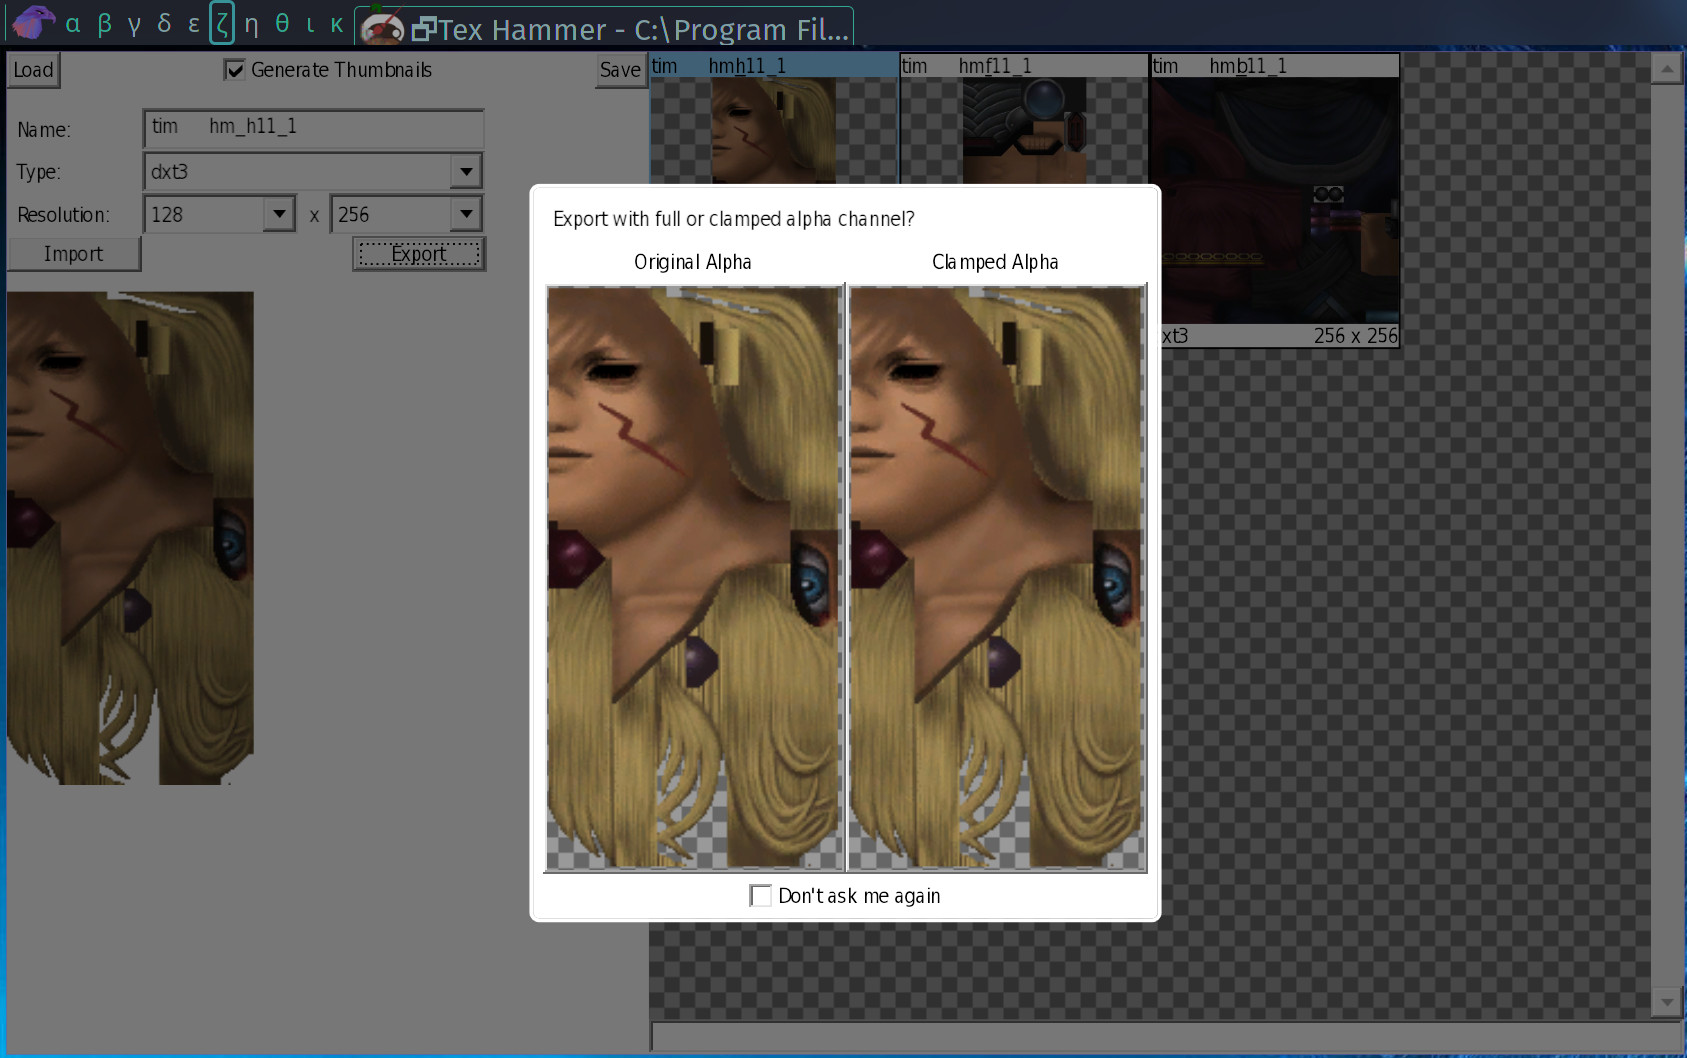1687x1058 pixels.
Task: Switch to workspace gamma
Action: point(134,24)
